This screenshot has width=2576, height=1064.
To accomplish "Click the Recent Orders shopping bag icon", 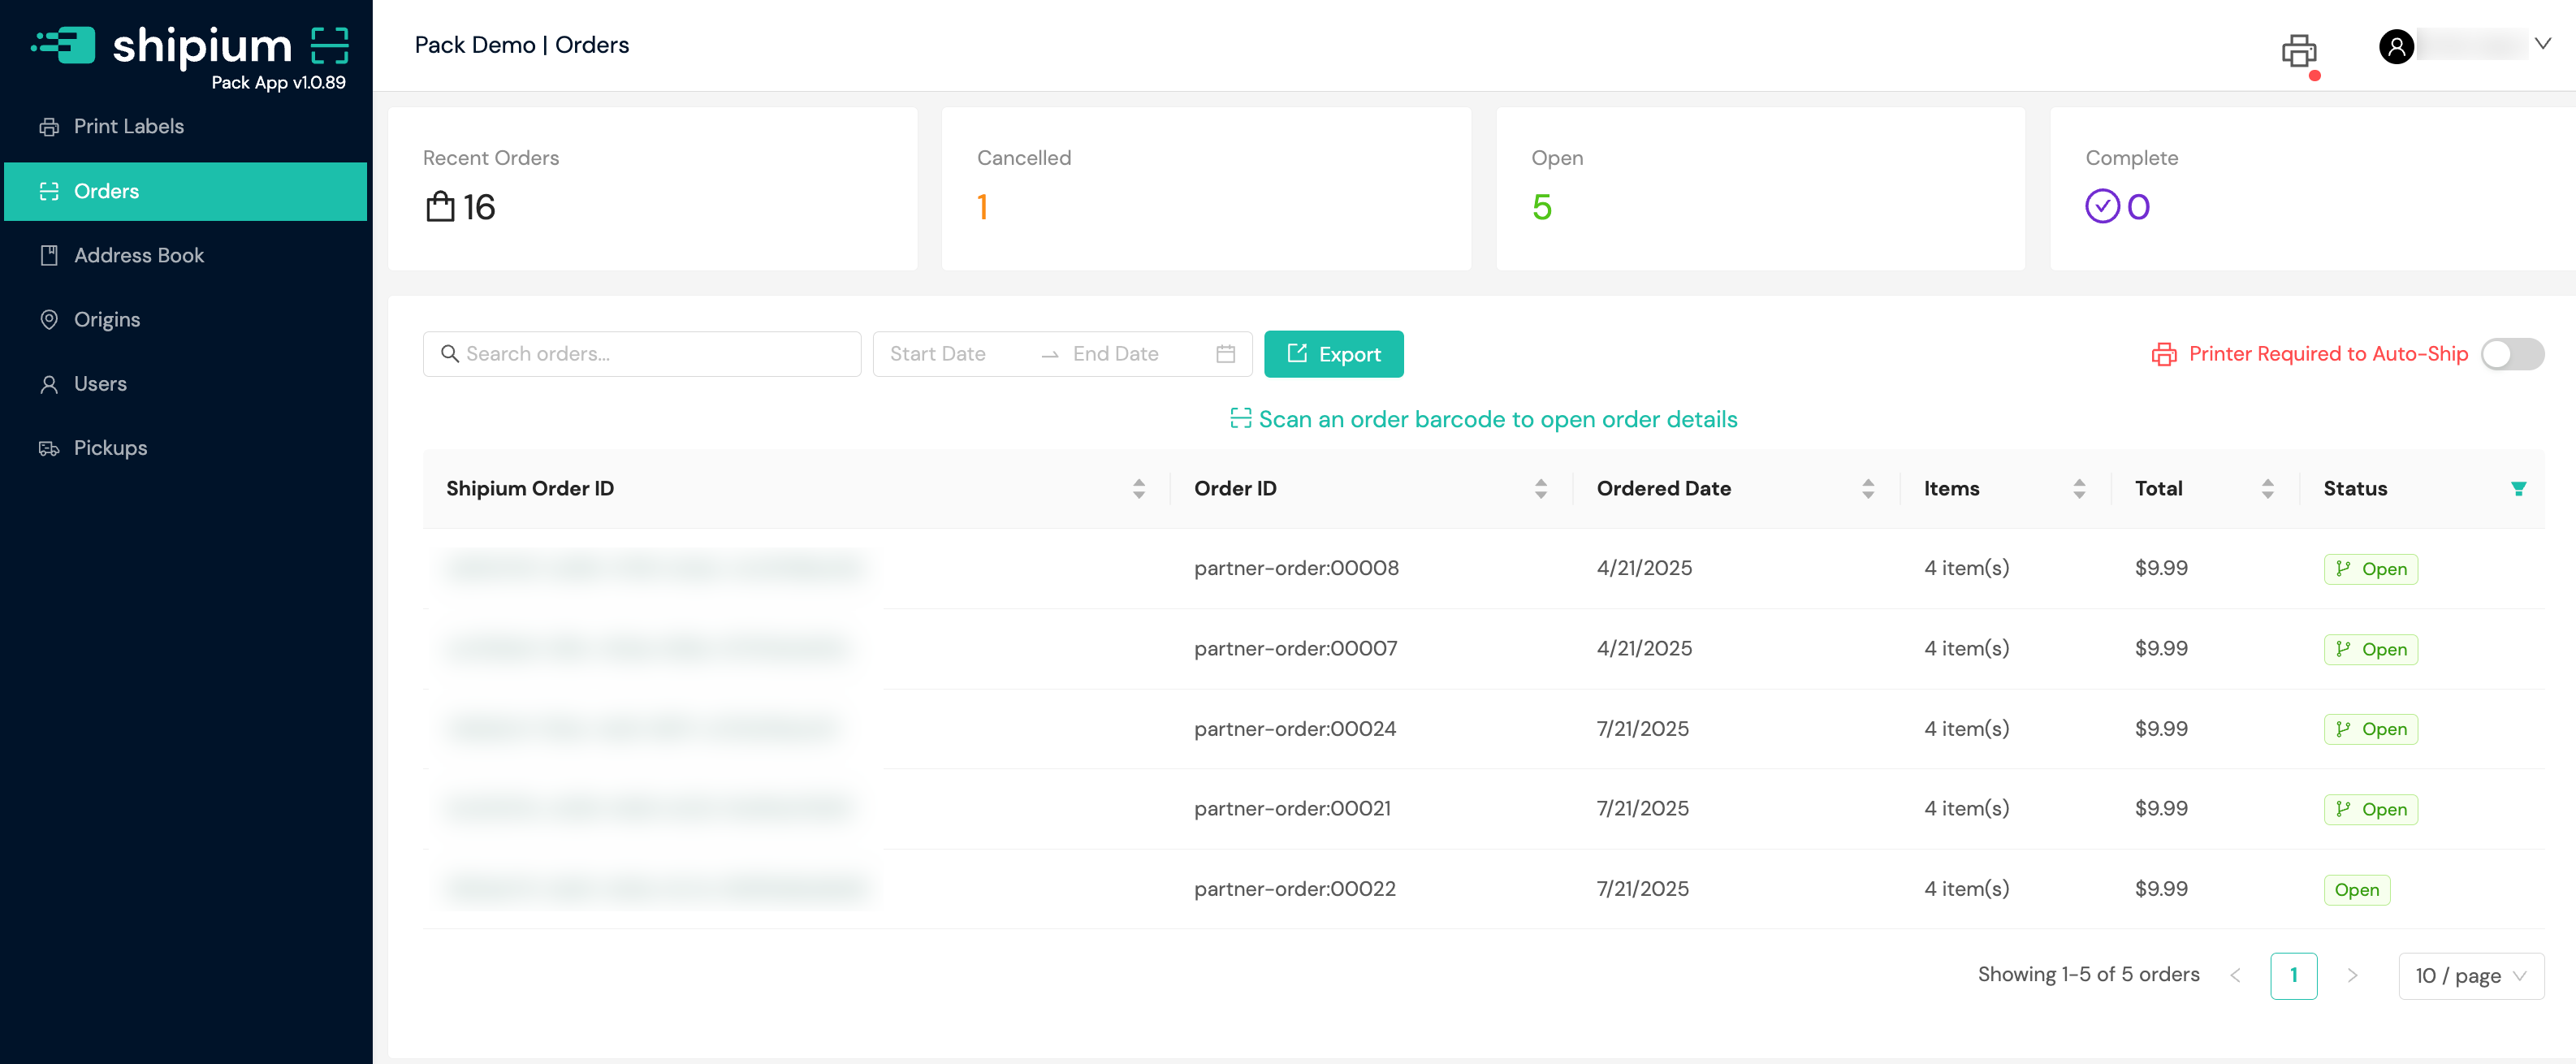I will 440,207.
